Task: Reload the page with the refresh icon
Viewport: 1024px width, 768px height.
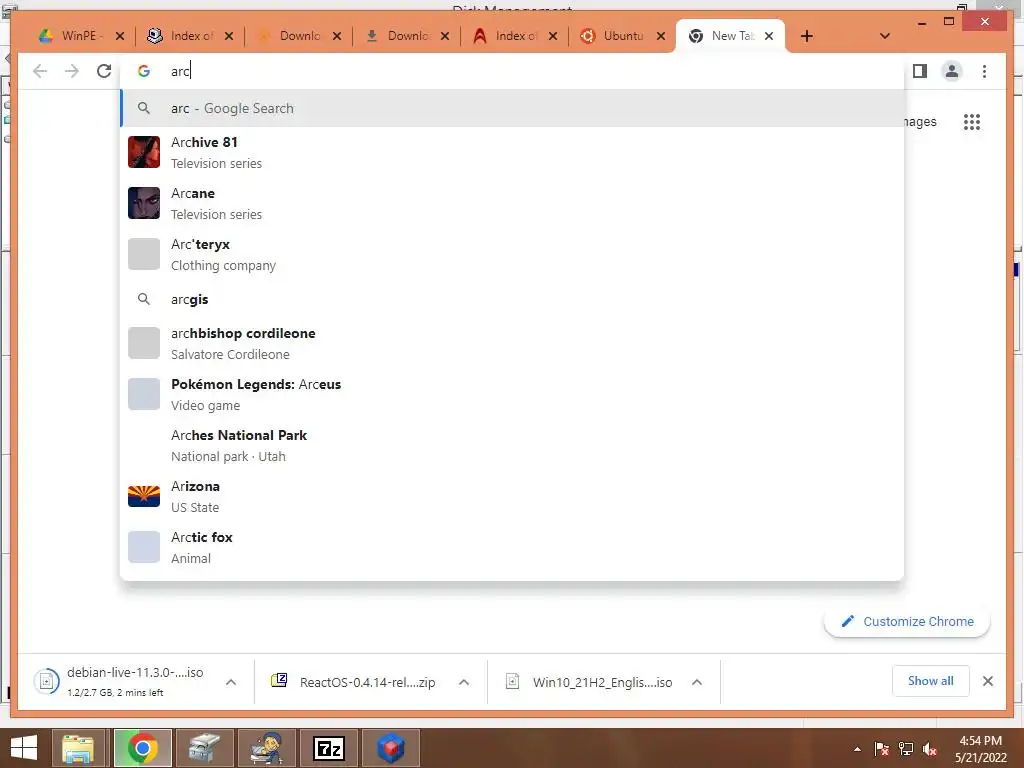Action: pyautogui.click(x=104, y=71)
